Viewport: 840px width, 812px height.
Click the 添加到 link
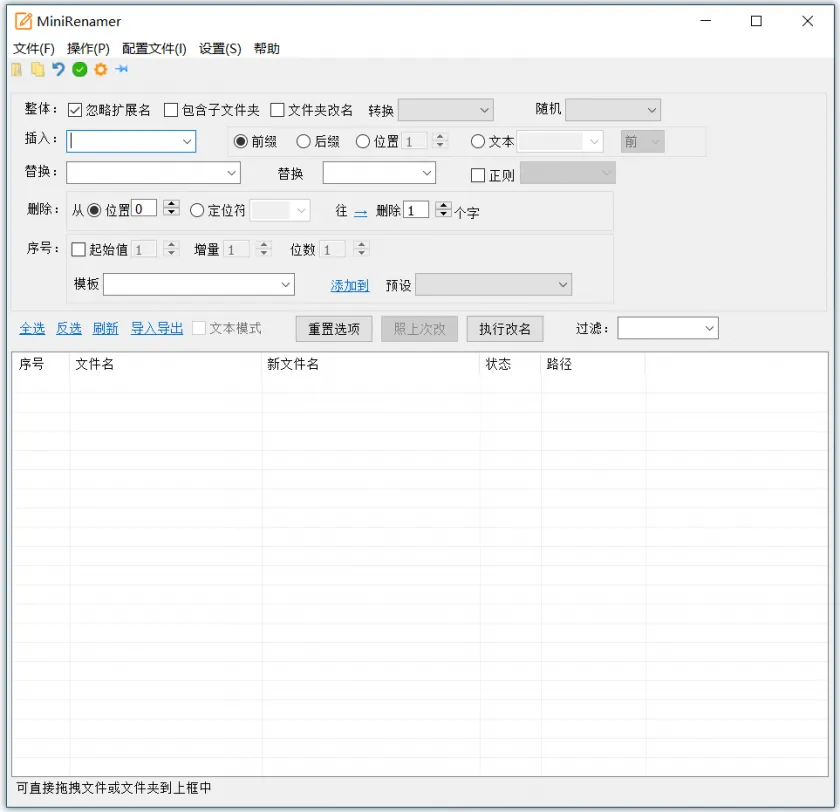click(350, 285)
